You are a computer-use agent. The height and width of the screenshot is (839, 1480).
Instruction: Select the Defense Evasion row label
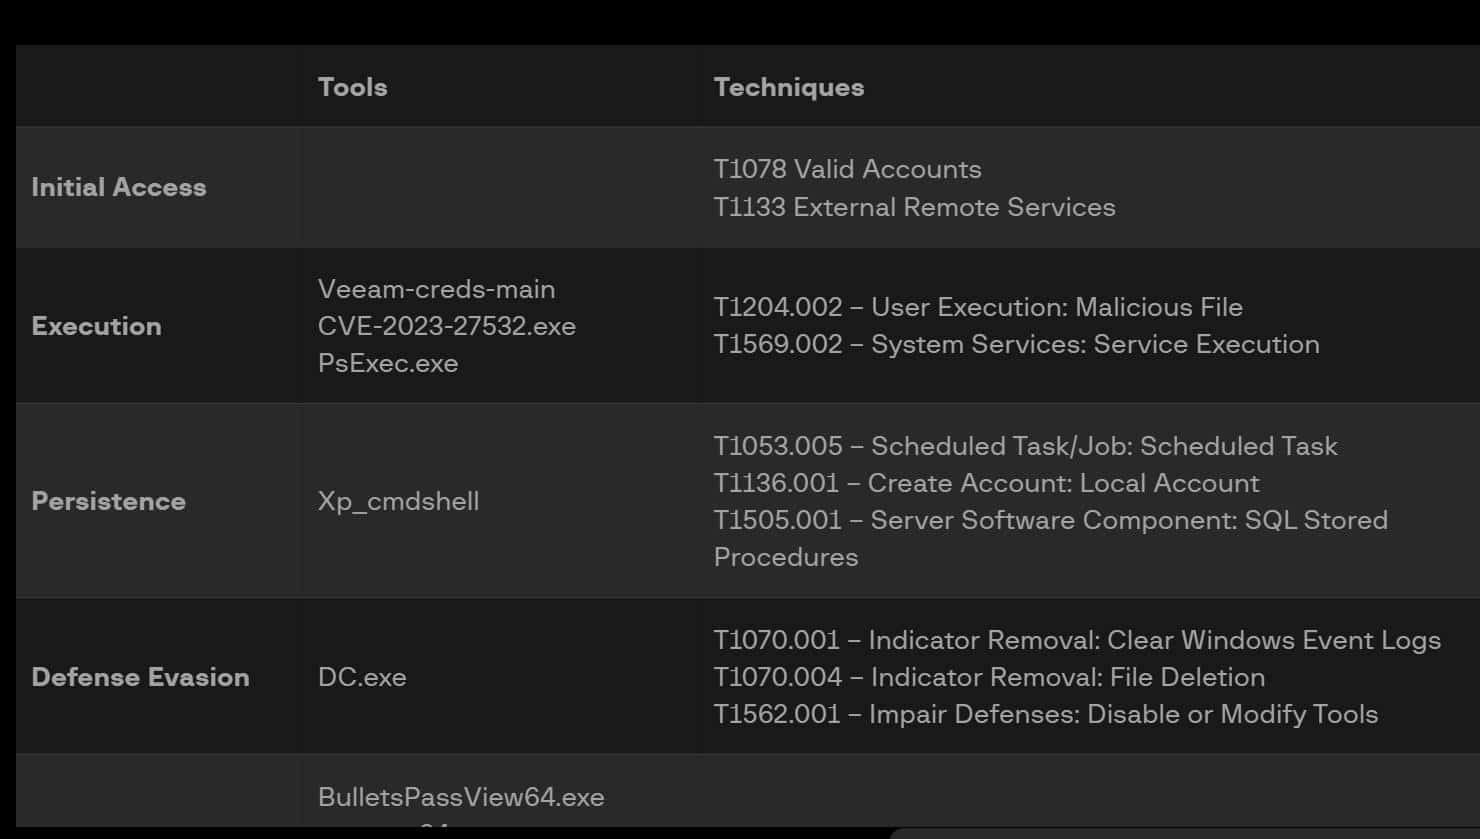[140, 677]
